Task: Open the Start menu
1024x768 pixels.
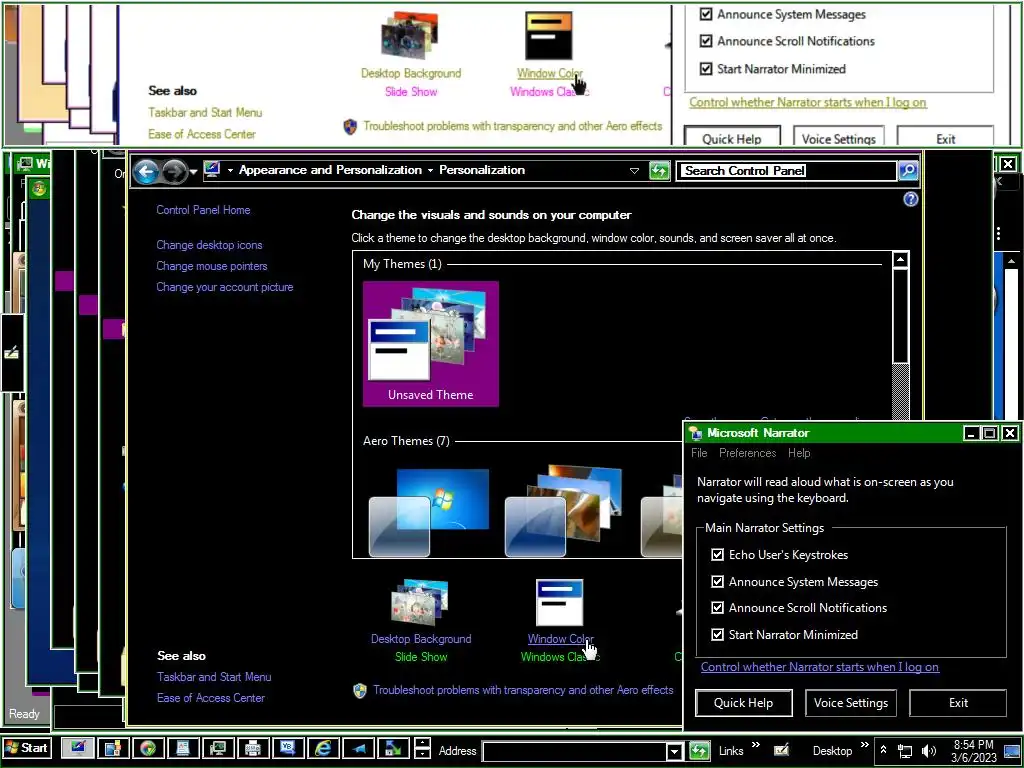Action: [x=27, y=748]
